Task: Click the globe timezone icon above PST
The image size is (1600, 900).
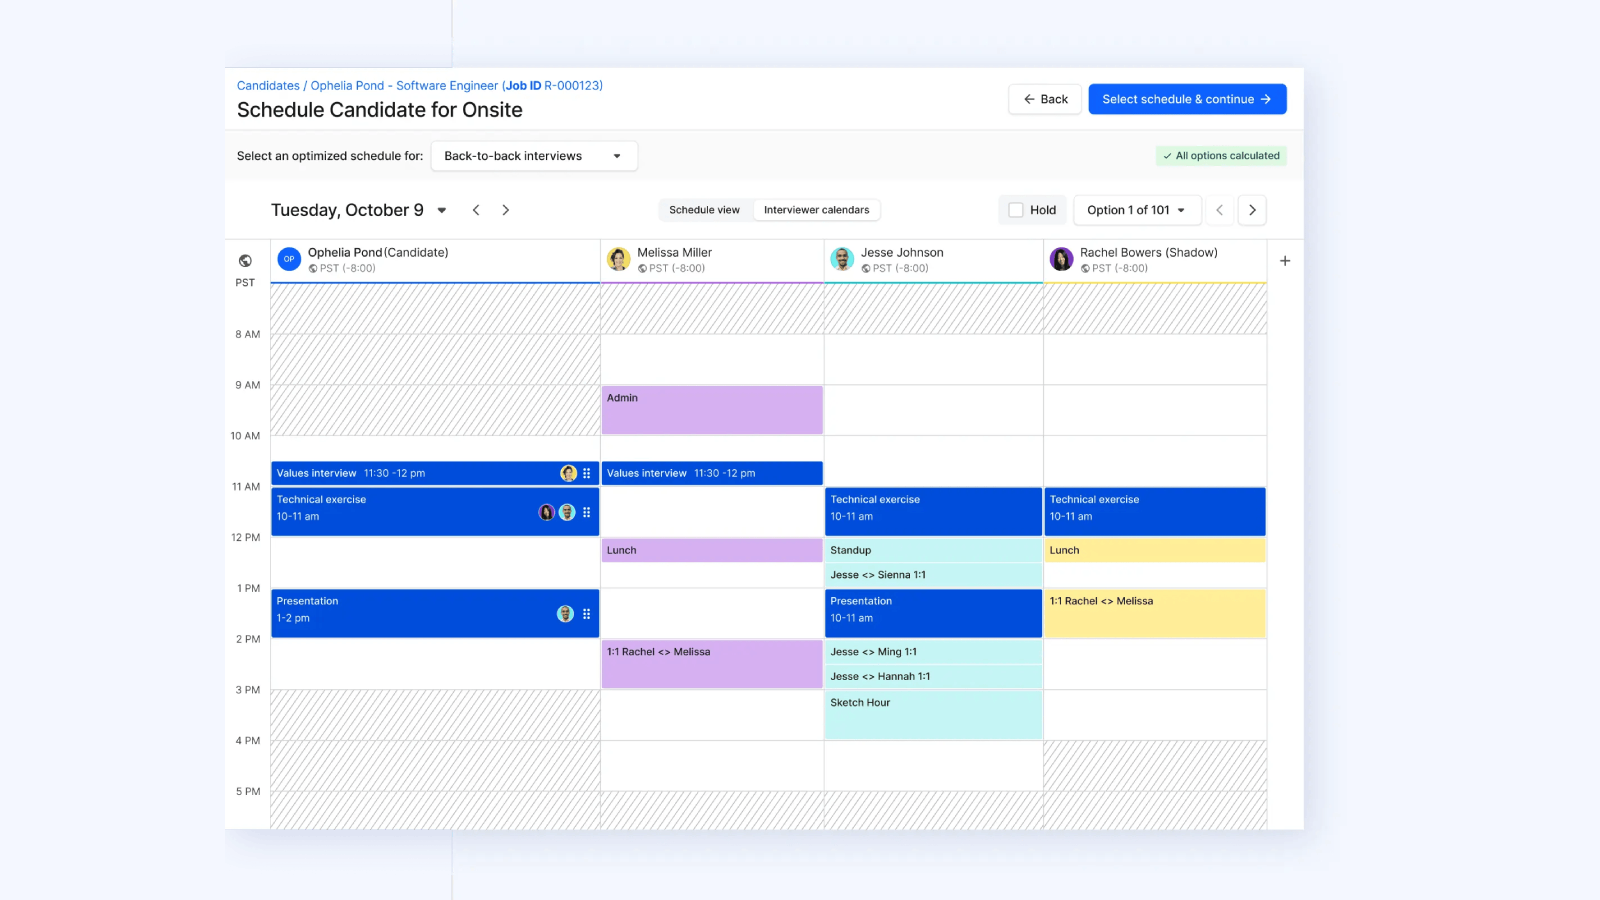Action: pos(245,261)
